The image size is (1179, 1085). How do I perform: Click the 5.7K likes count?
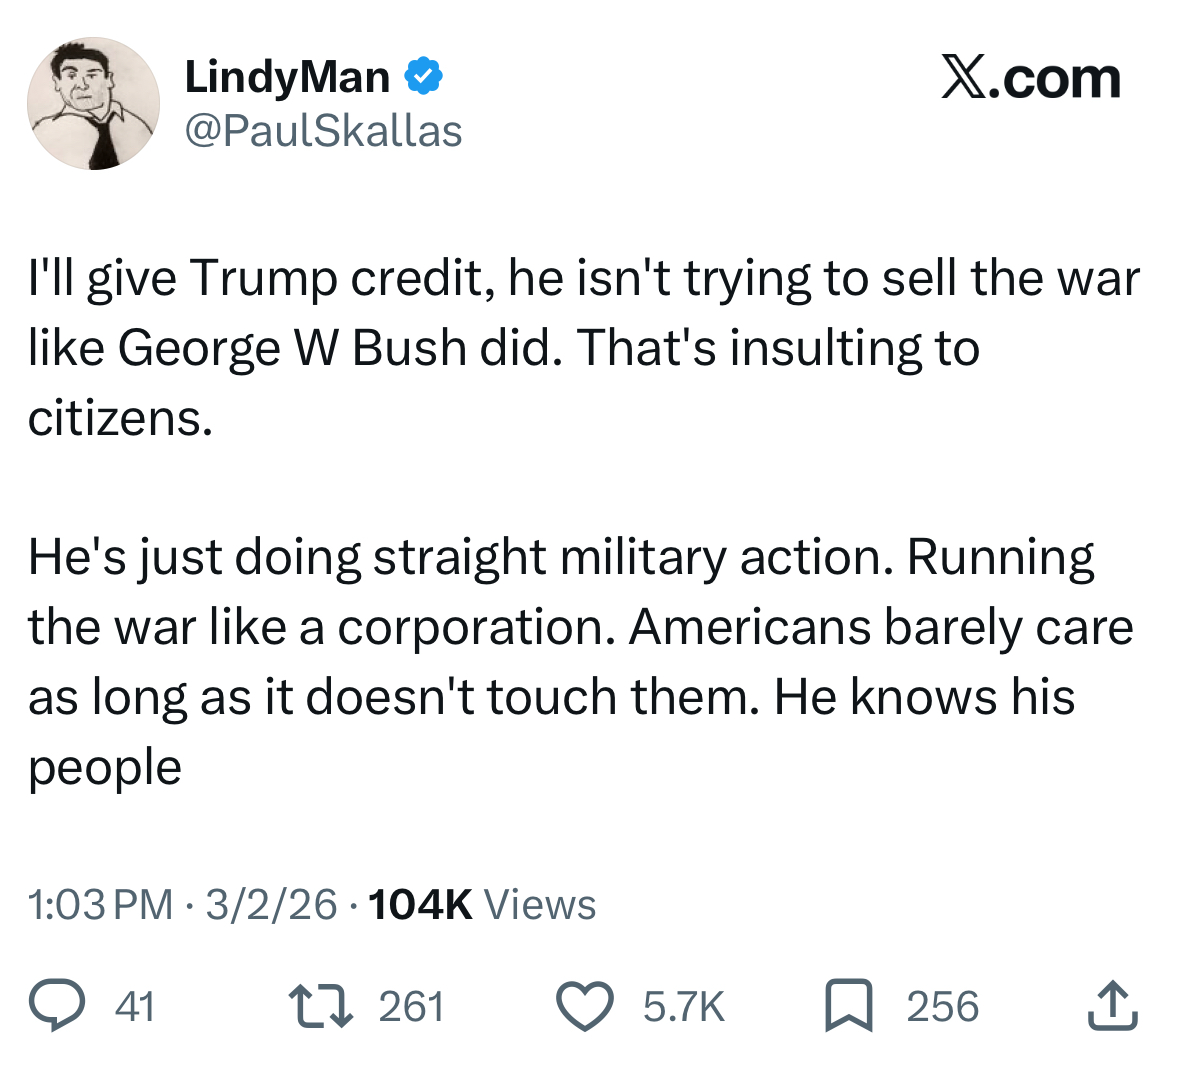pos(683,1006)
